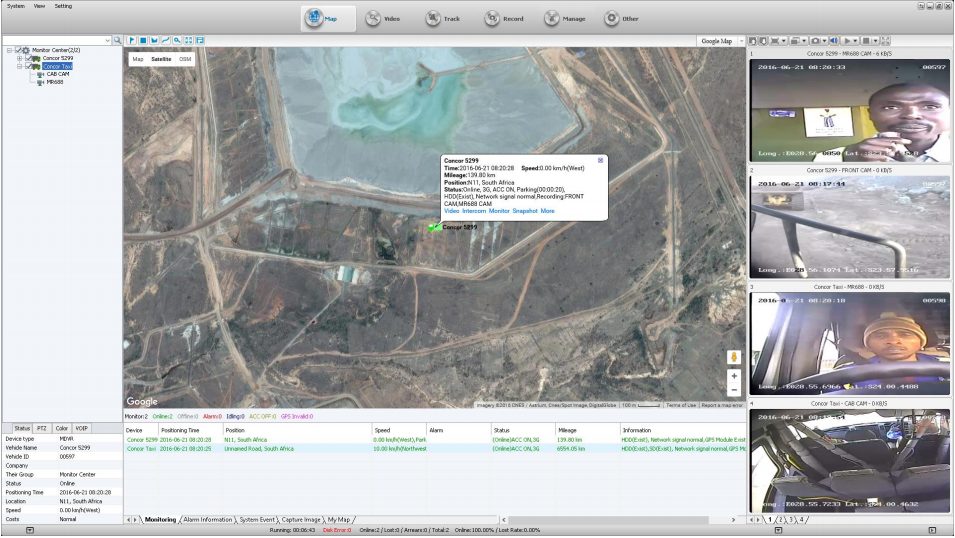Open the Google Map provider dropdown

(741, 41)
